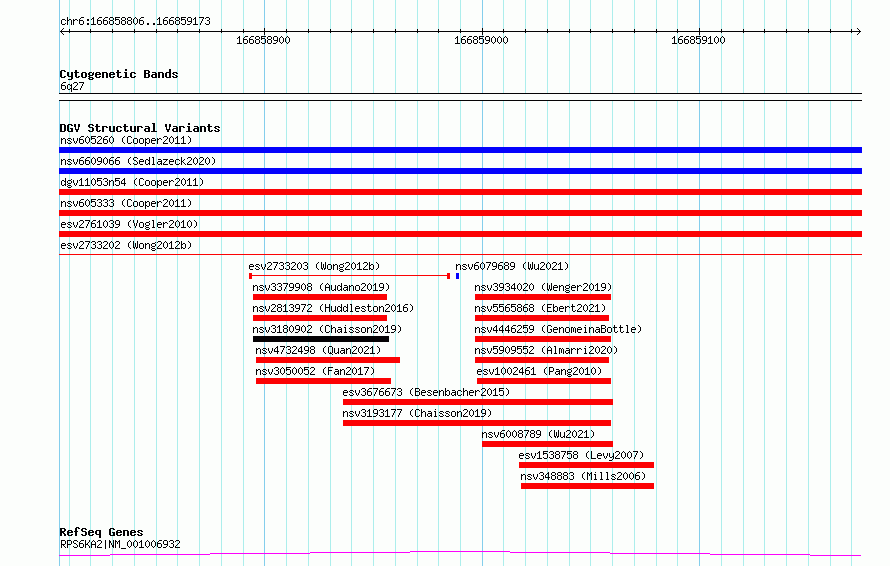Click the esv2733202 (Wong2012b) label
Viewport: 890px width, 566px height.
point(126,245)
